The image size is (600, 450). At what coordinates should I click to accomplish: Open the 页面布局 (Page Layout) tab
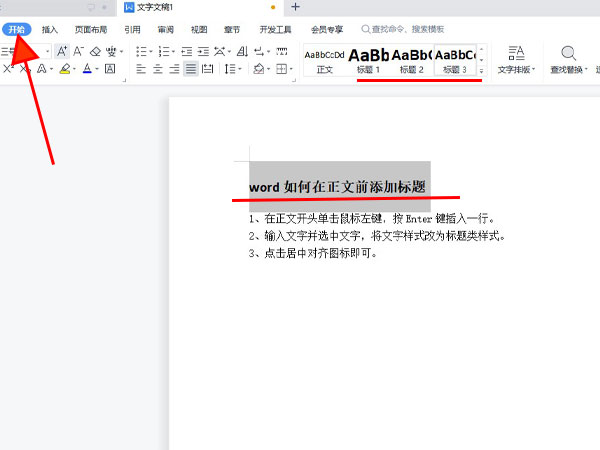(x=91, y=30)
